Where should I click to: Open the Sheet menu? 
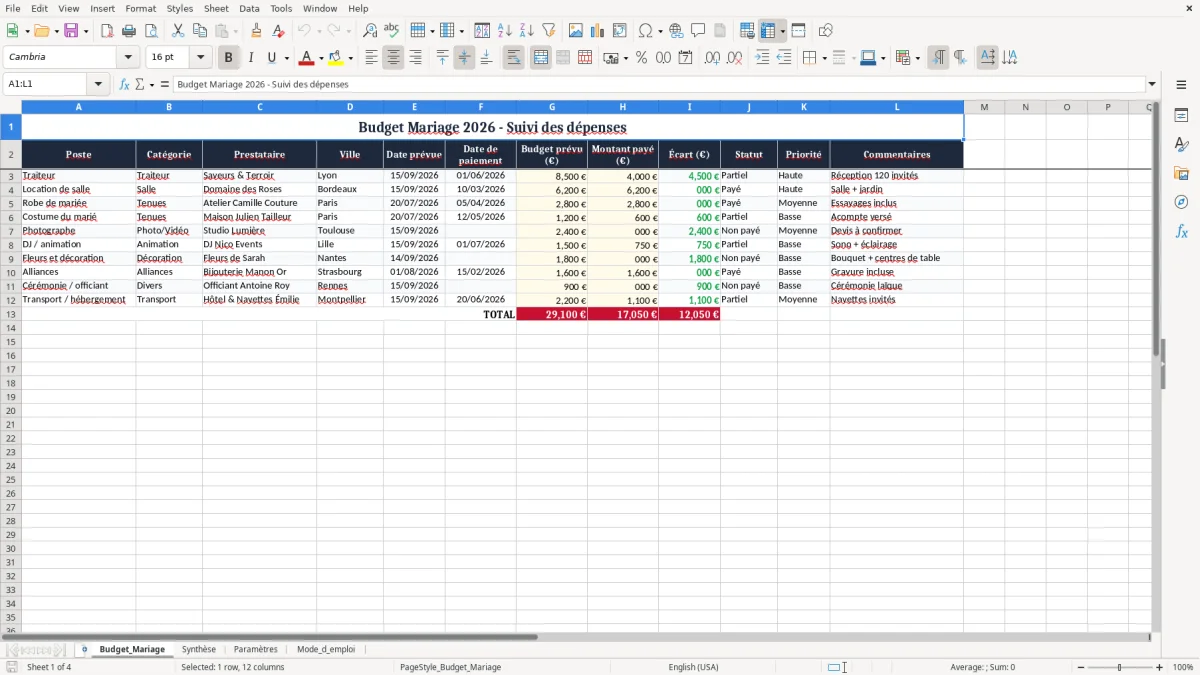coord(216,8)
